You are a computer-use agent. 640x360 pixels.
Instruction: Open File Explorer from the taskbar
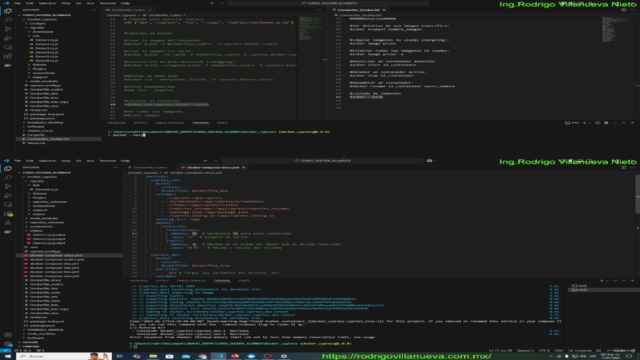pos(153,356)
